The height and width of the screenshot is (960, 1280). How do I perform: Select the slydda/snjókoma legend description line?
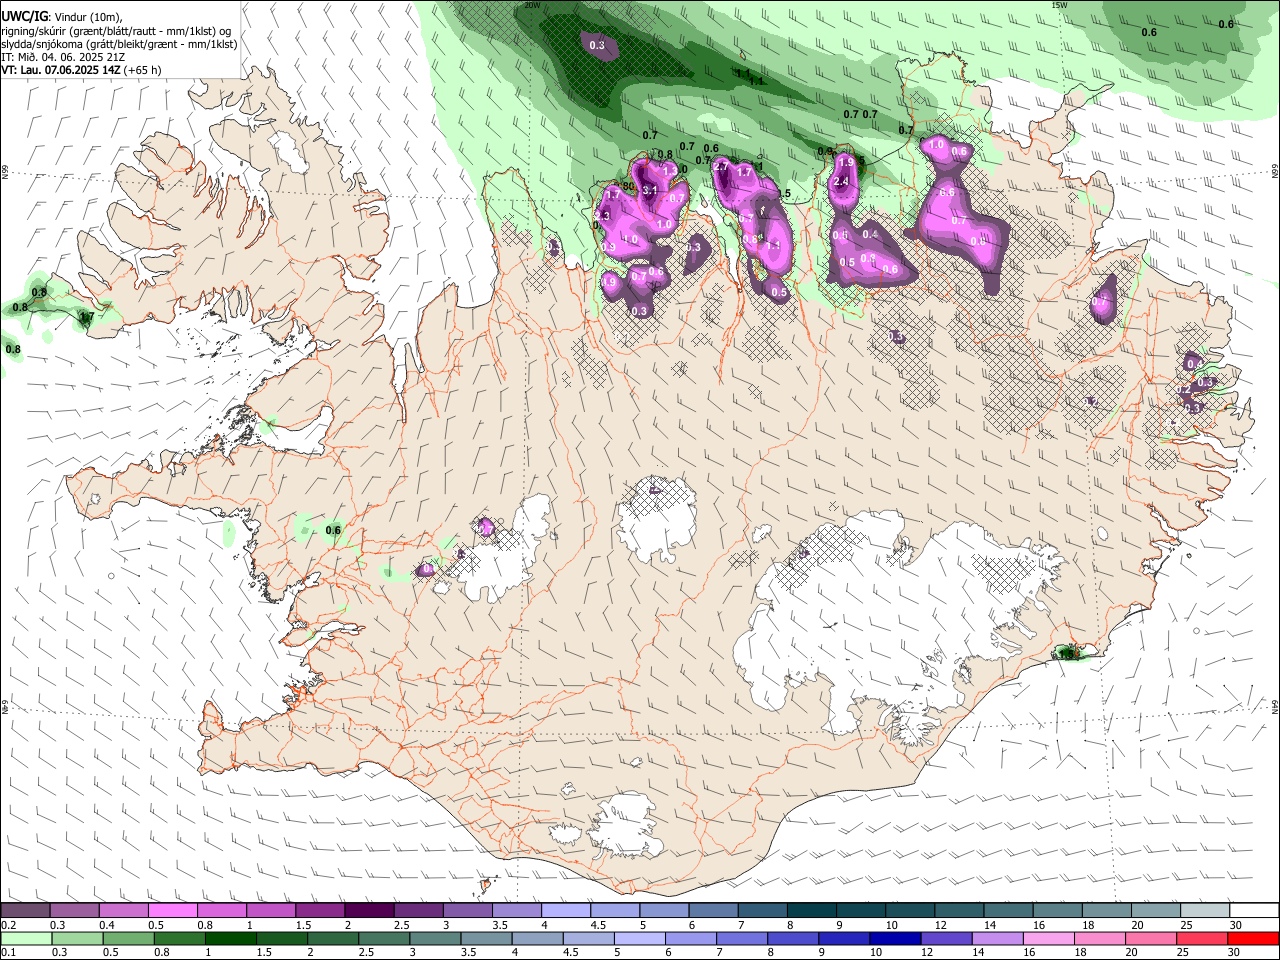pos(119,44)
